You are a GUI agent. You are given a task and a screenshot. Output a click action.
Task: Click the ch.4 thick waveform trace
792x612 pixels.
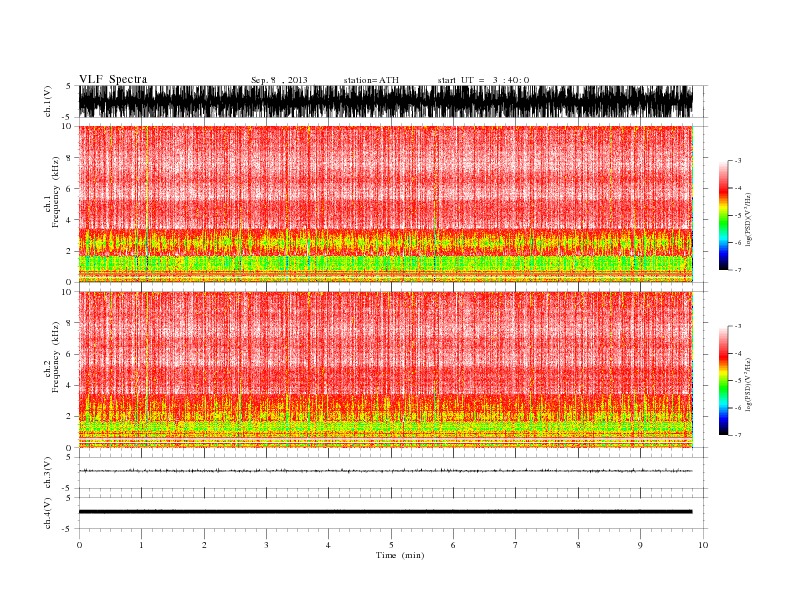point(385,512)
